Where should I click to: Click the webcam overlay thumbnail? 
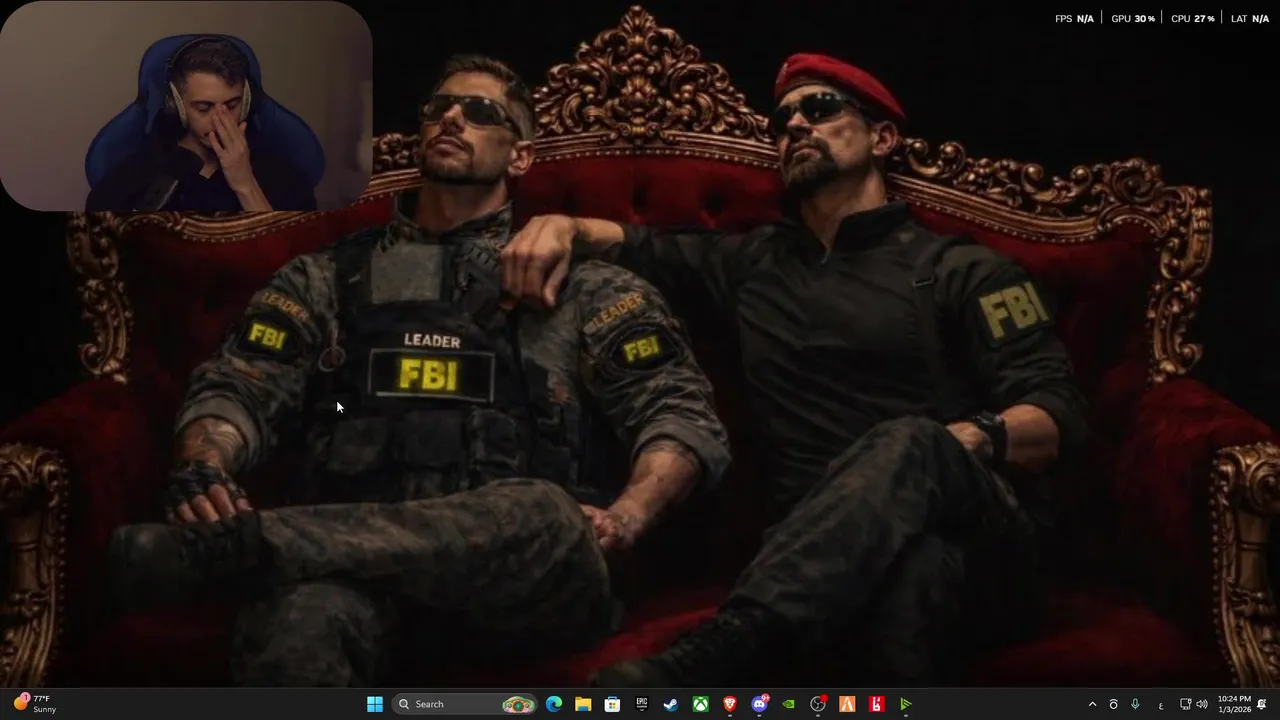click(x=186, y=106)
